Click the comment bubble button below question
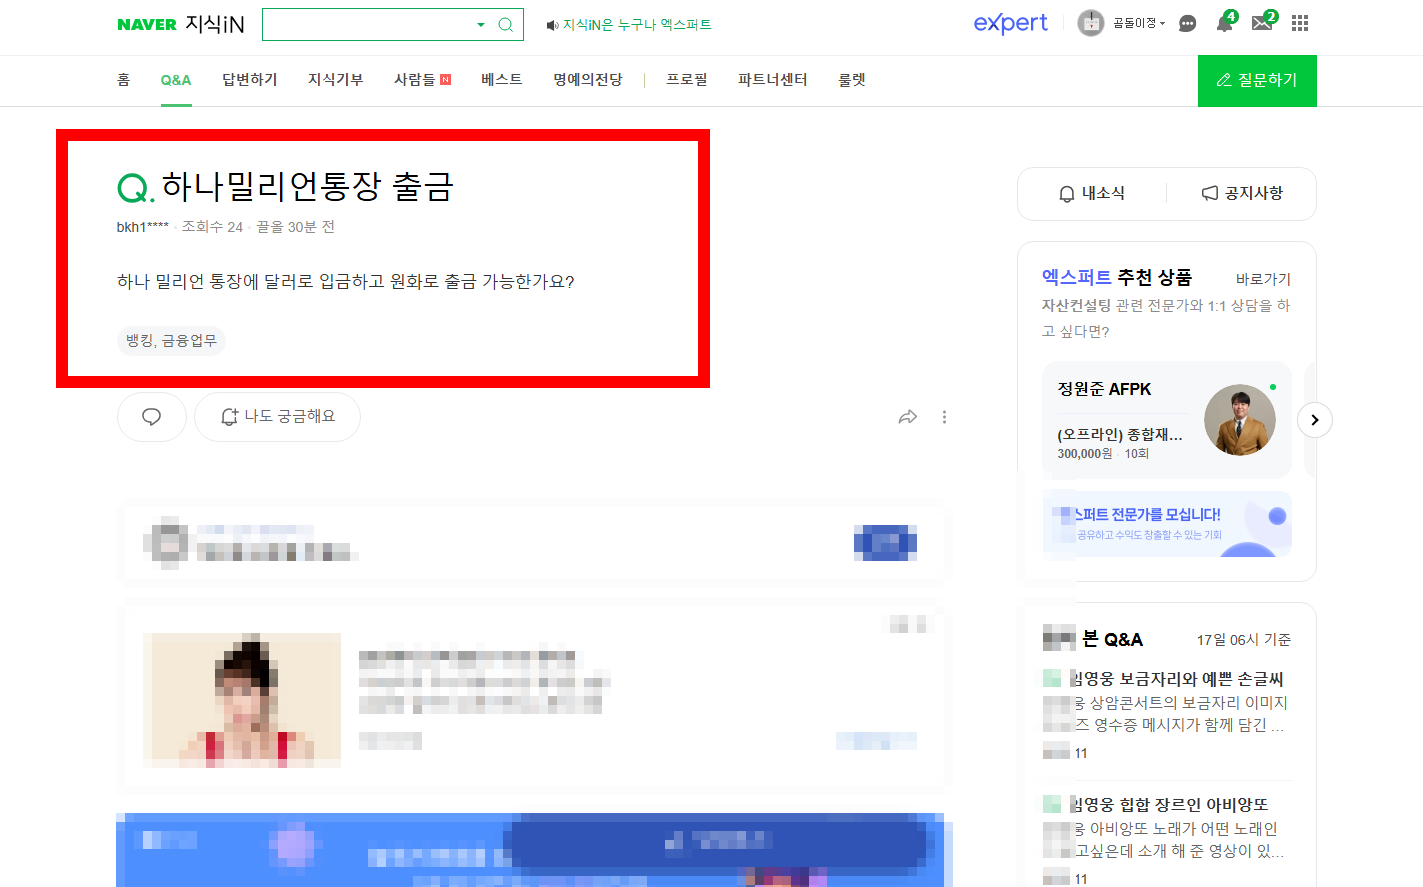 click(152, 417)
